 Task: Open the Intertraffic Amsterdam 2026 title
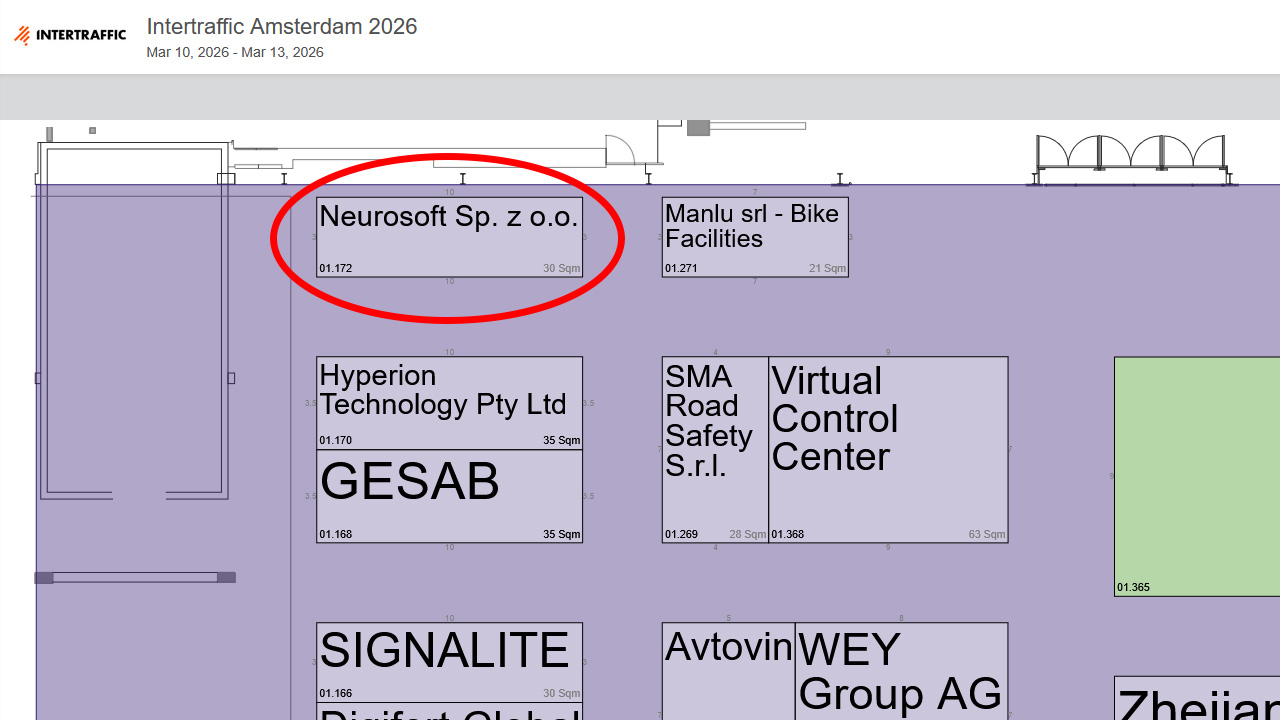coord(282,27)
